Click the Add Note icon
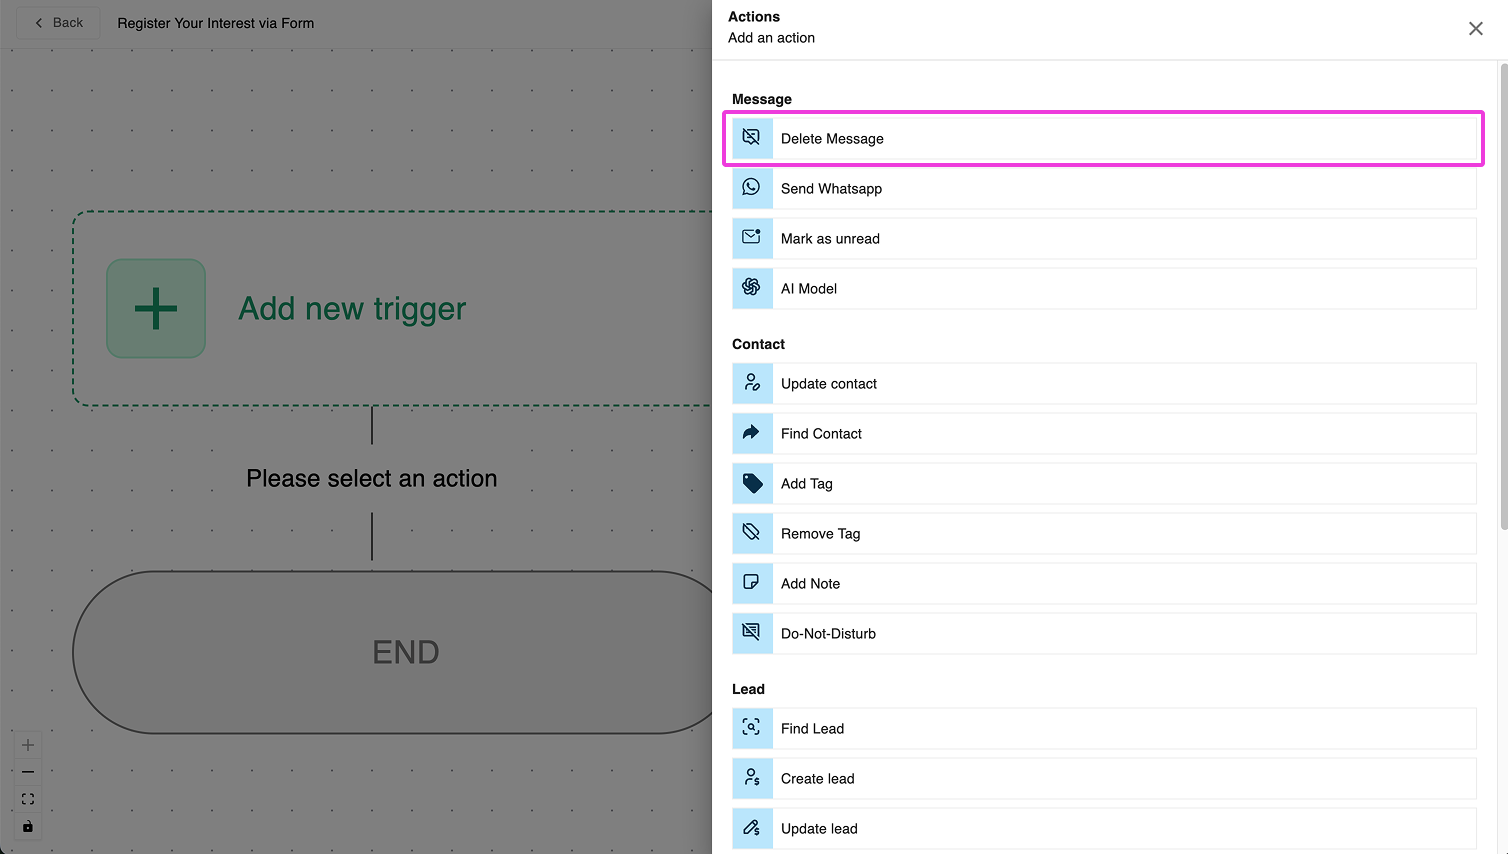The image size is (1508, 854). pyautogui.click(x=752, y=584)
